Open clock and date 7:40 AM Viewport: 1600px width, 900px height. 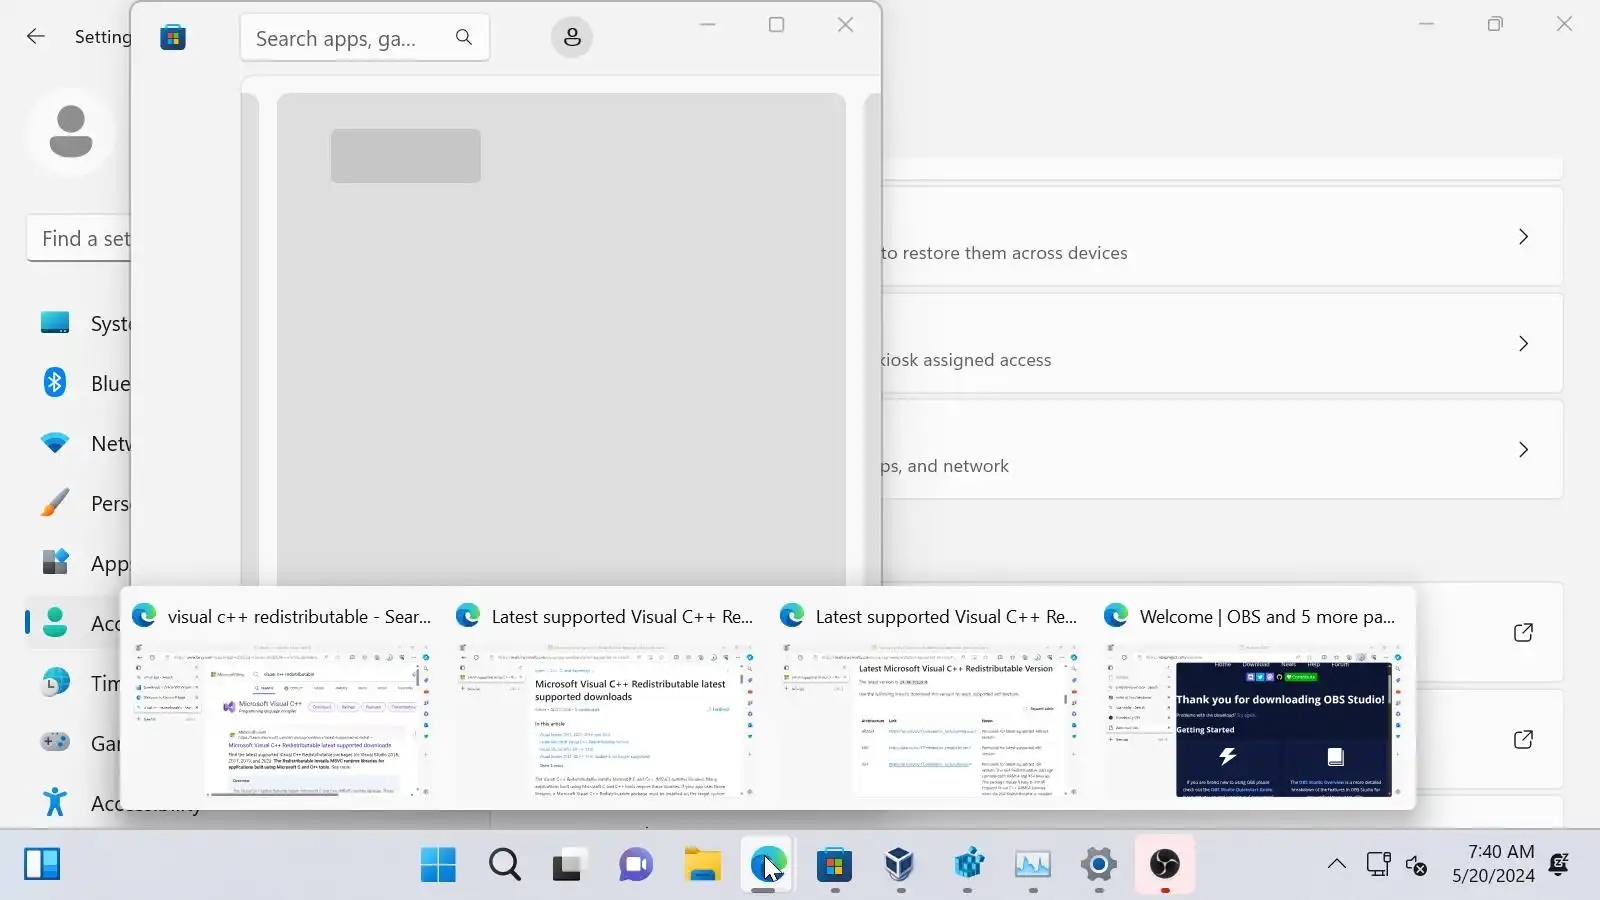point(1493,864)
